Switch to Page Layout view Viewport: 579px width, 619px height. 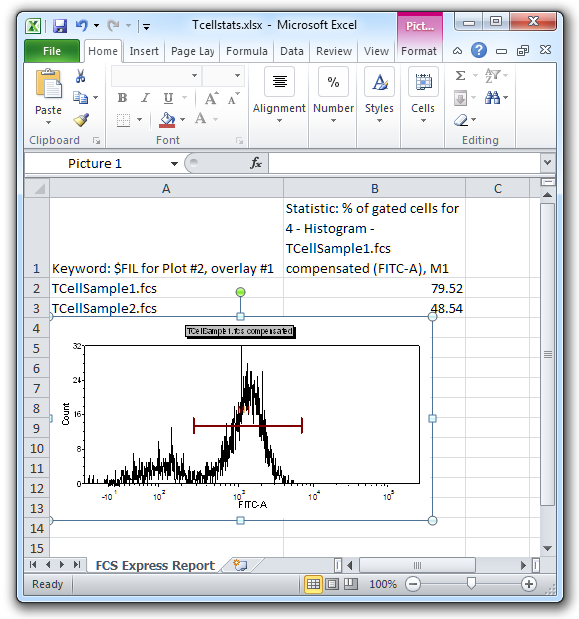coord(332,584)
